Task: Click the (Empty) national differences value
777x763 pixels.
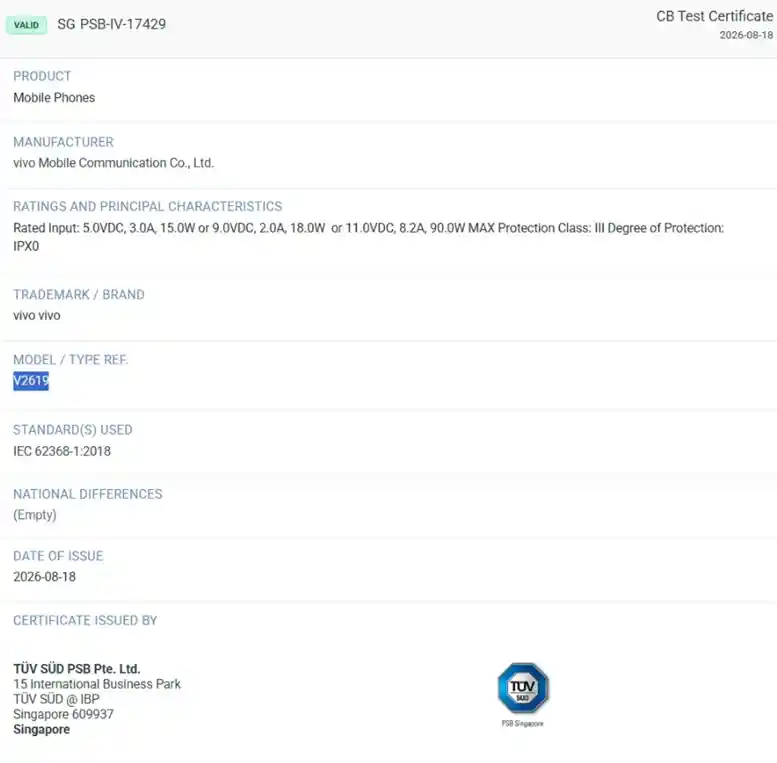Action: pyautogui.click(x=35, y=515)
